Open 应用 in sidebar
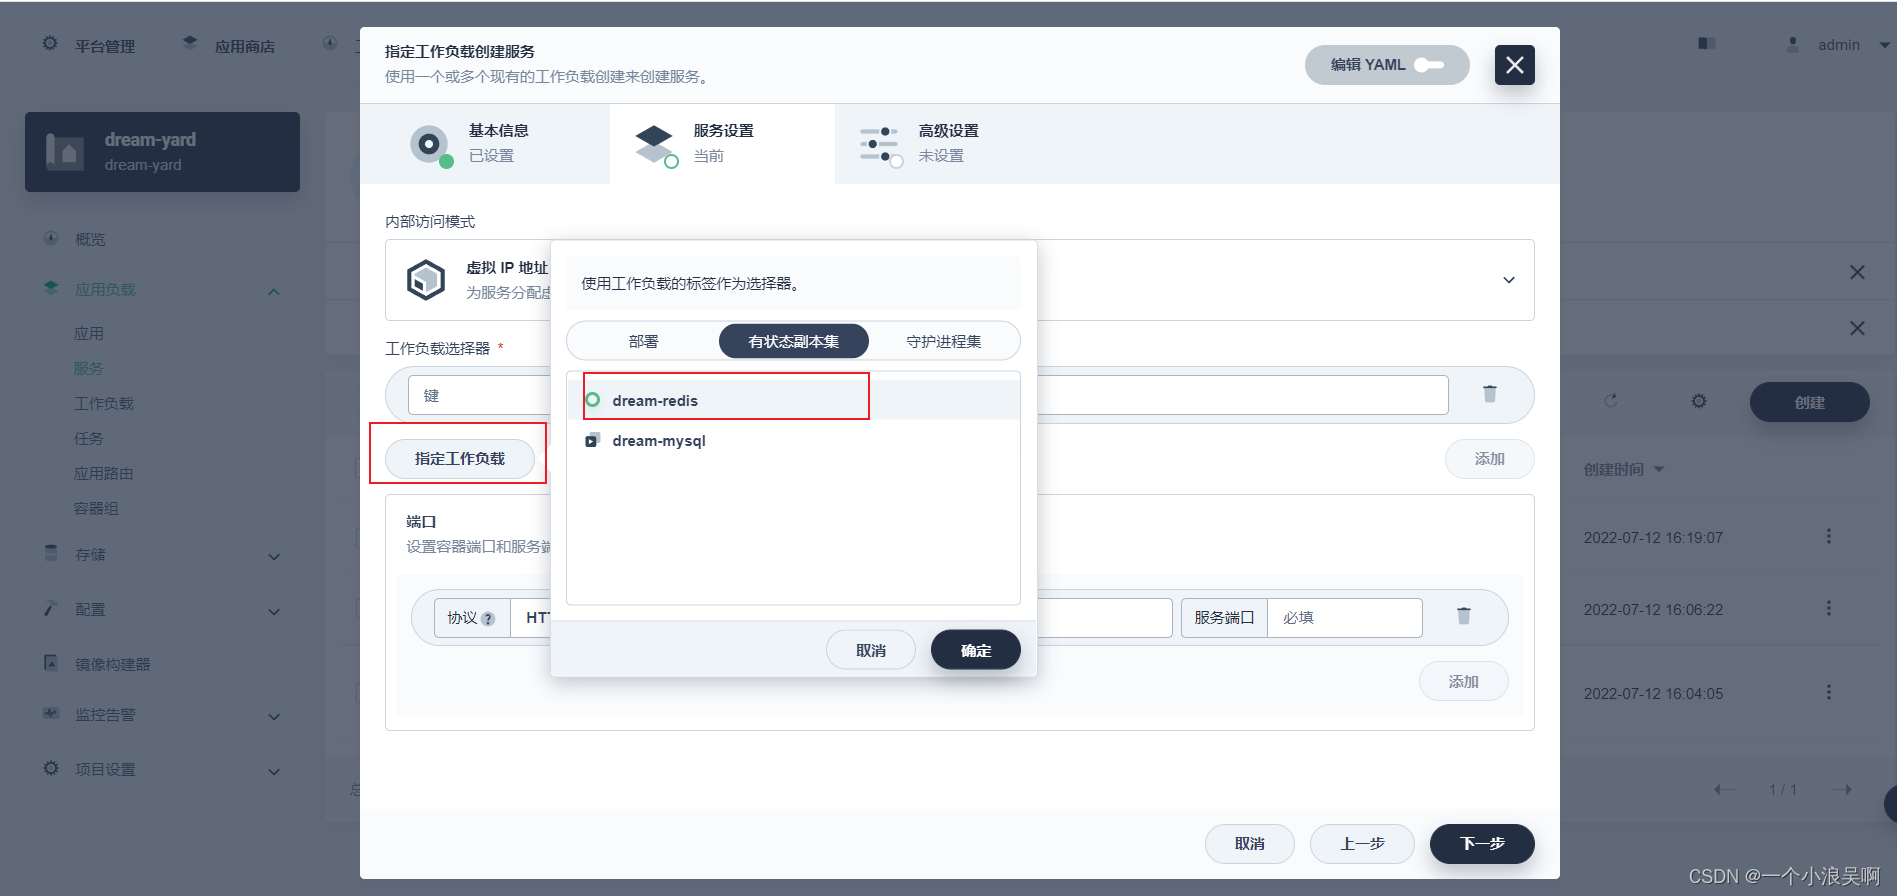The image size is (1897, 896). pos(89,334)
